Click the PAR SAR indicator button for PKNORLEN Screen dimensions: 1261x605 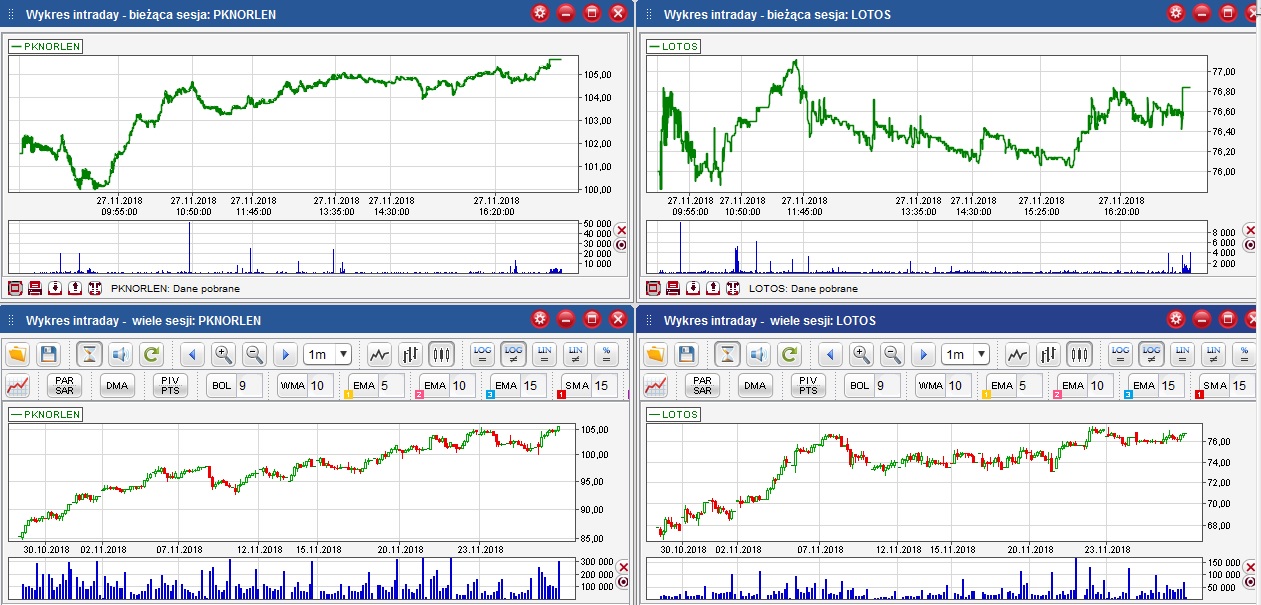[64, 385]
